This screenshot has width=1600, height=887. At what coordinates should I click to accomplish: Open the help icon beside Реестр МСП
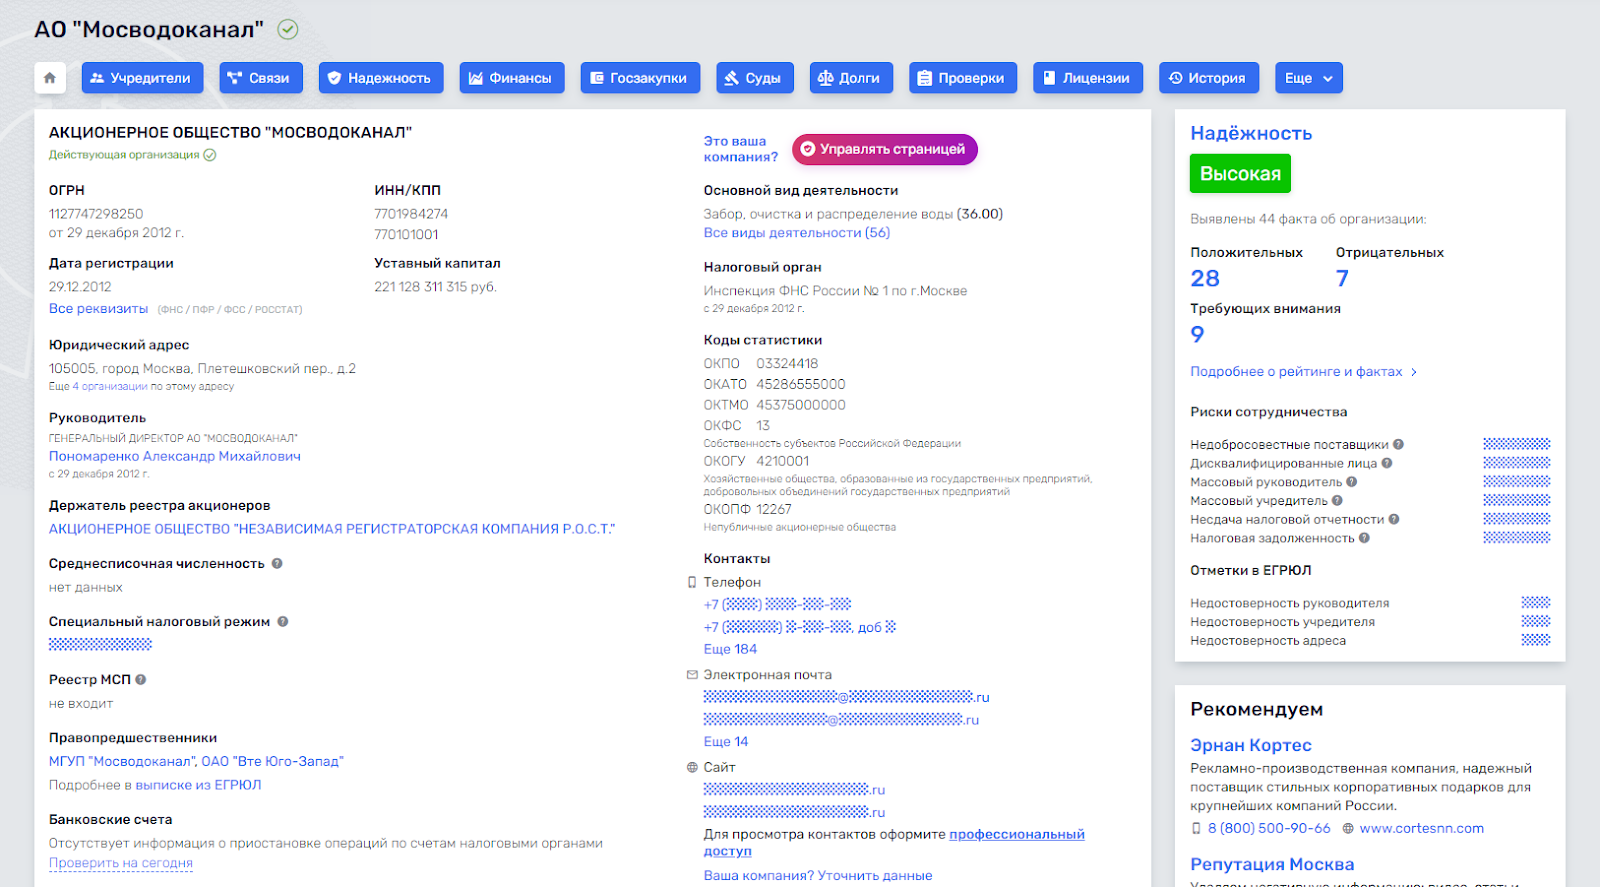(141, 680)
